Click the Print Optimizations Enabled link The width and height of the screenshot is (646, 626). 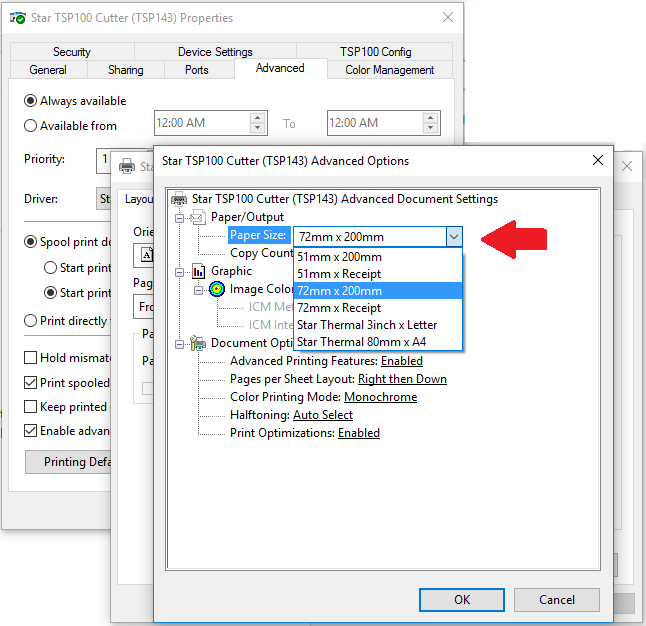(359, 433)
